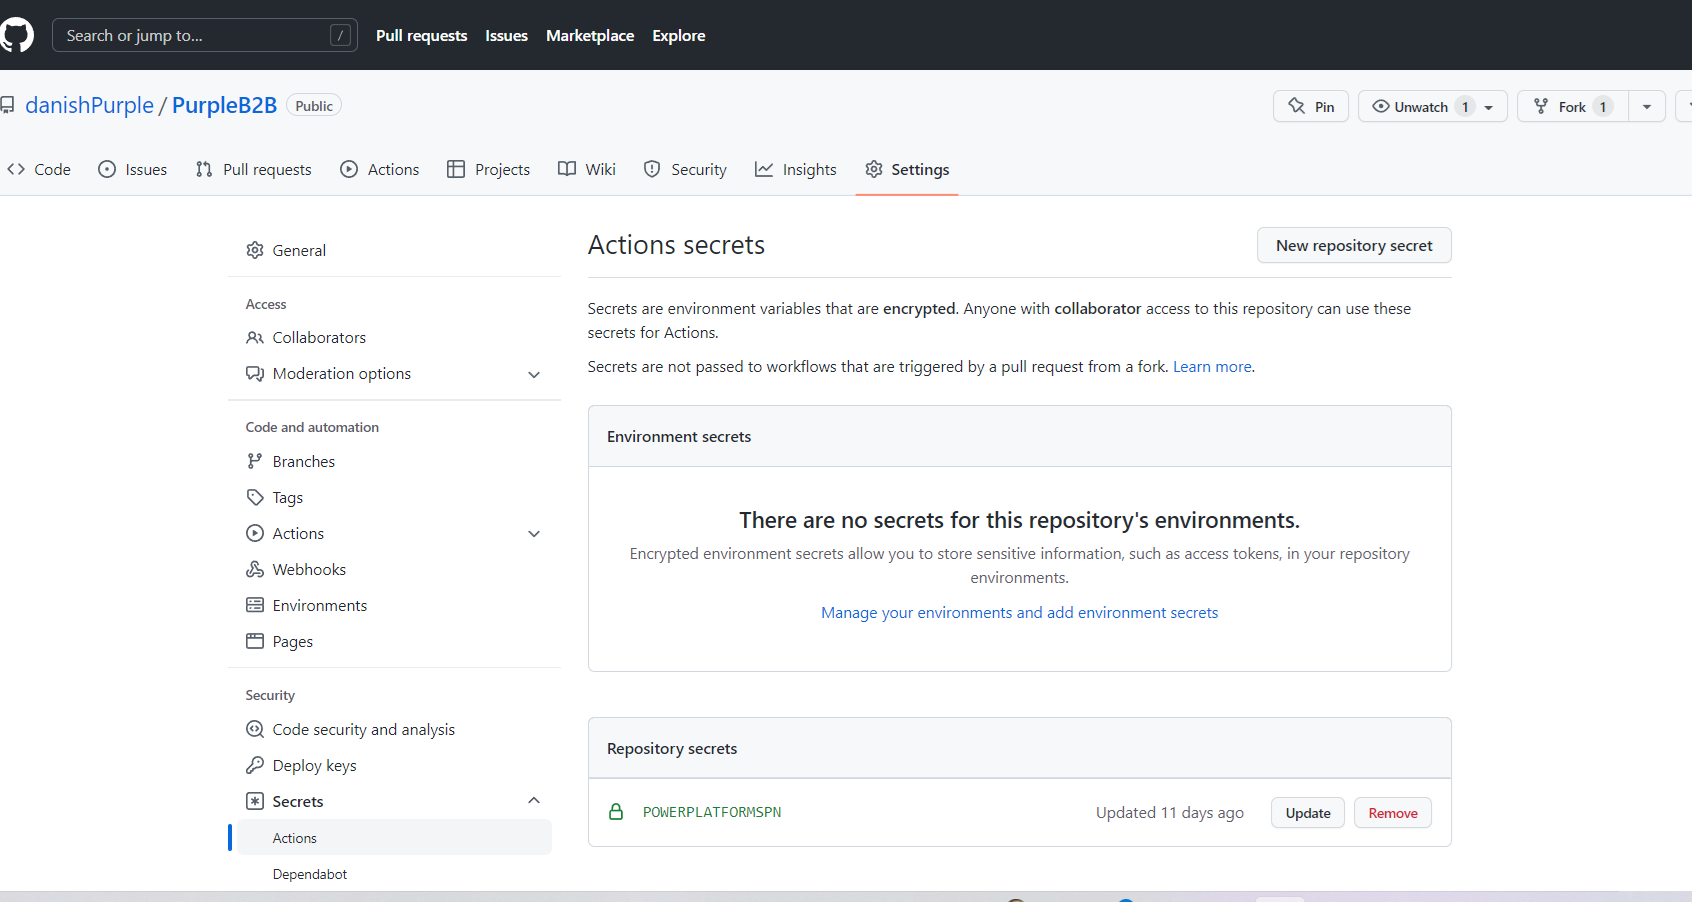Click the Pages icon in sidebar

[255, 641]
